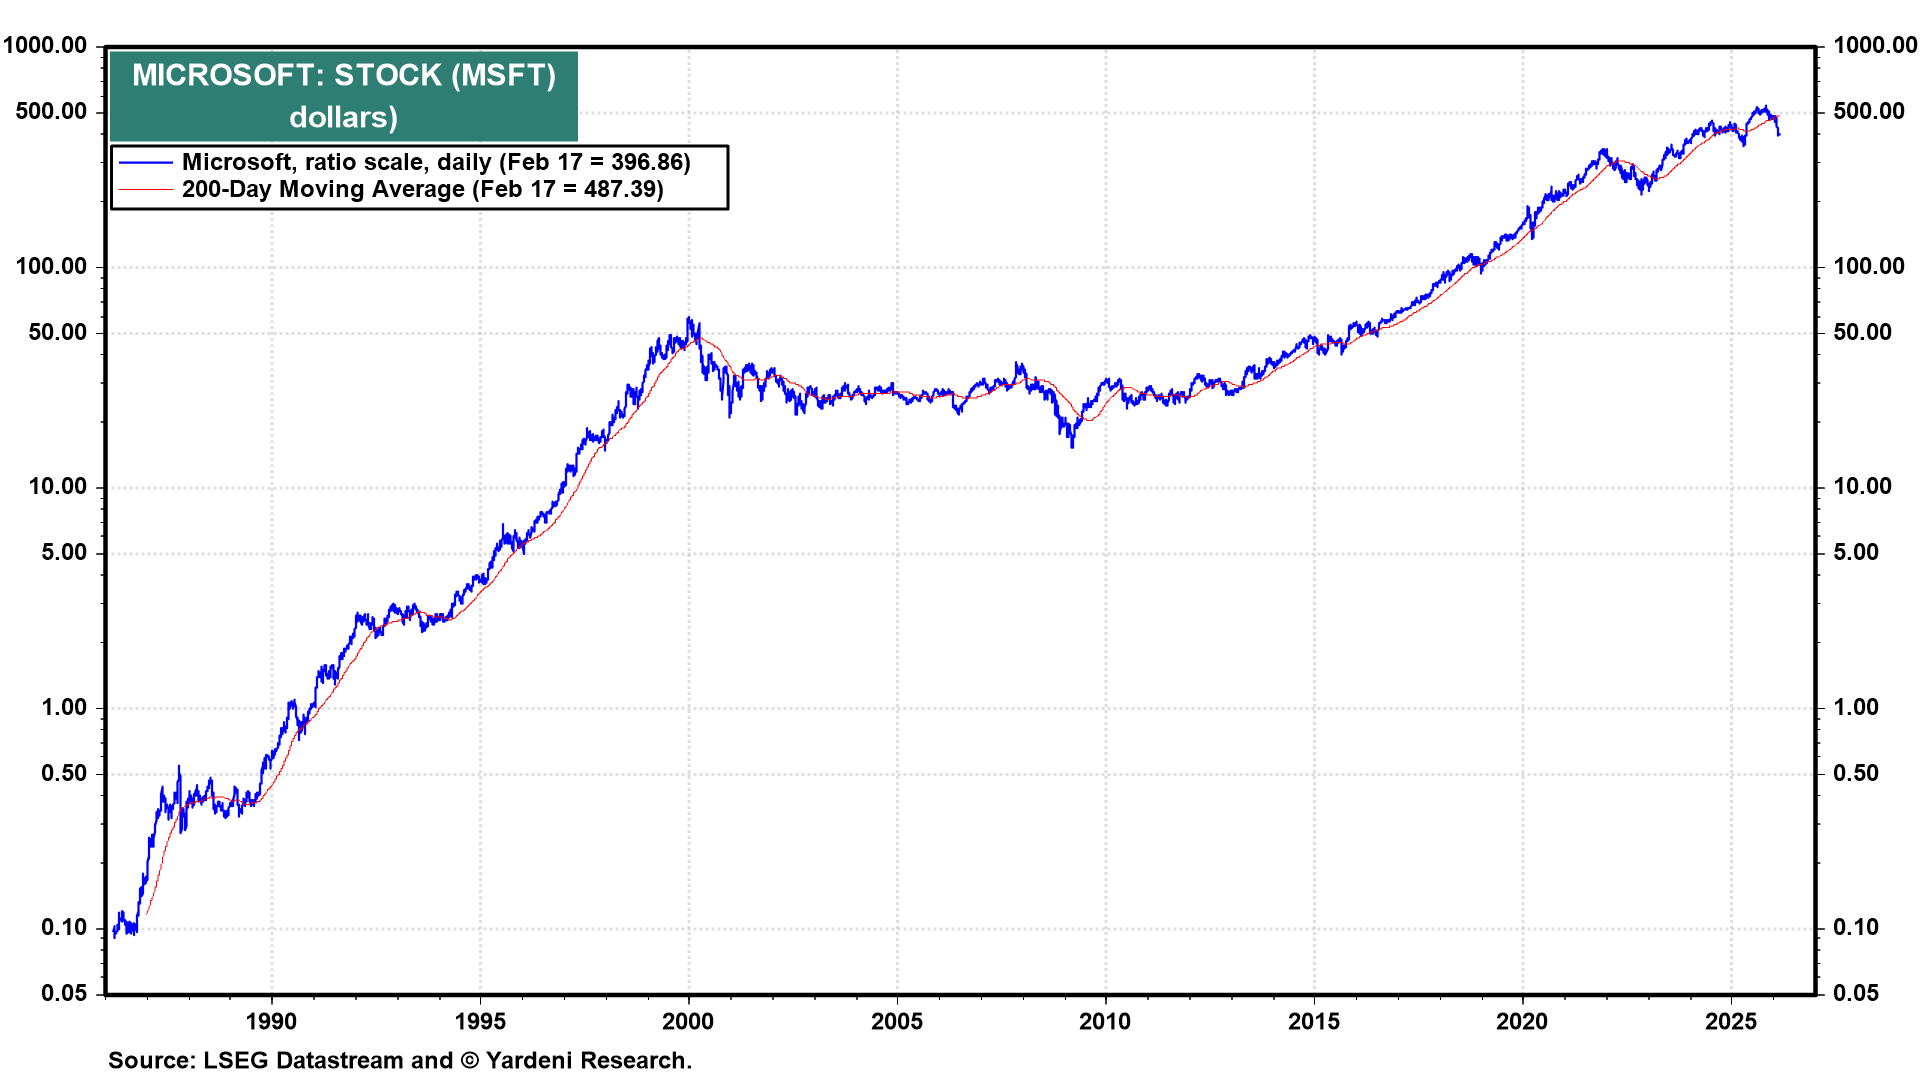The height and width of the screenshot is (1080, 1920).
Task: Click the MICROSOFT: STOCK (MSFT) title banner
Action: (343, 95)
